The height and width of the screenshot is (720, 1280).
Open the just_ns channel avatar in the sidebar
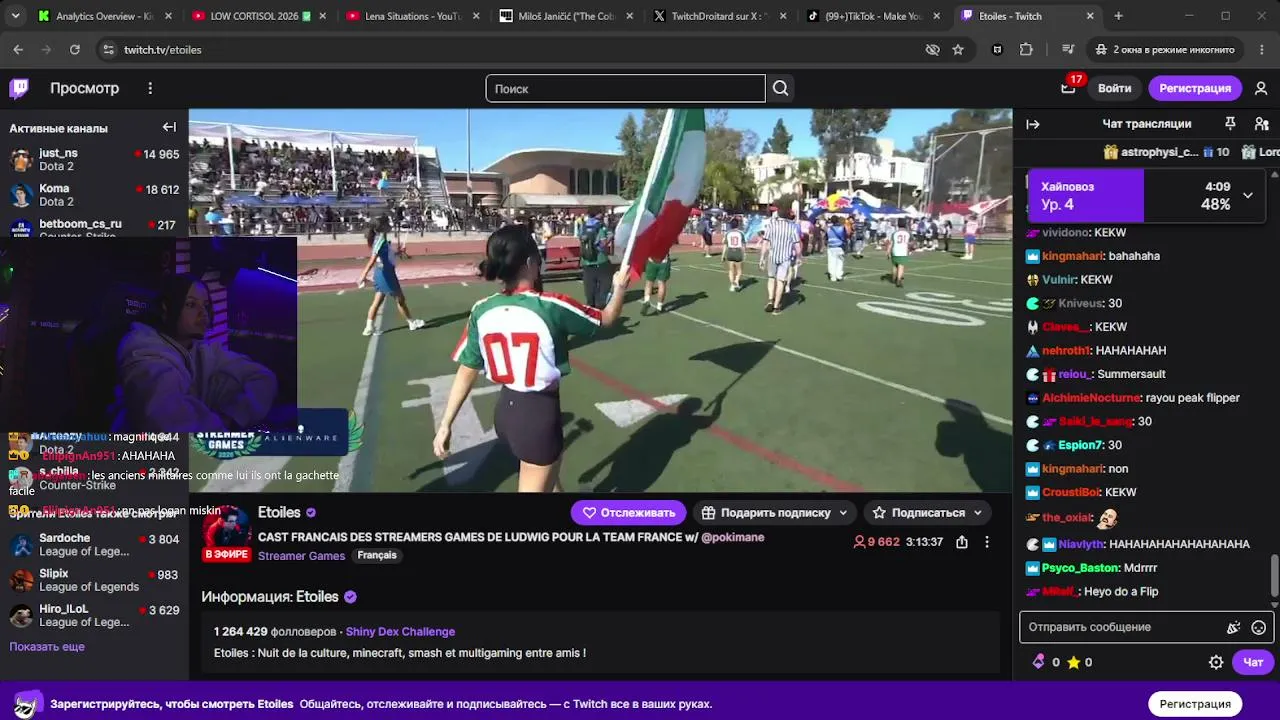coord(21,160)
